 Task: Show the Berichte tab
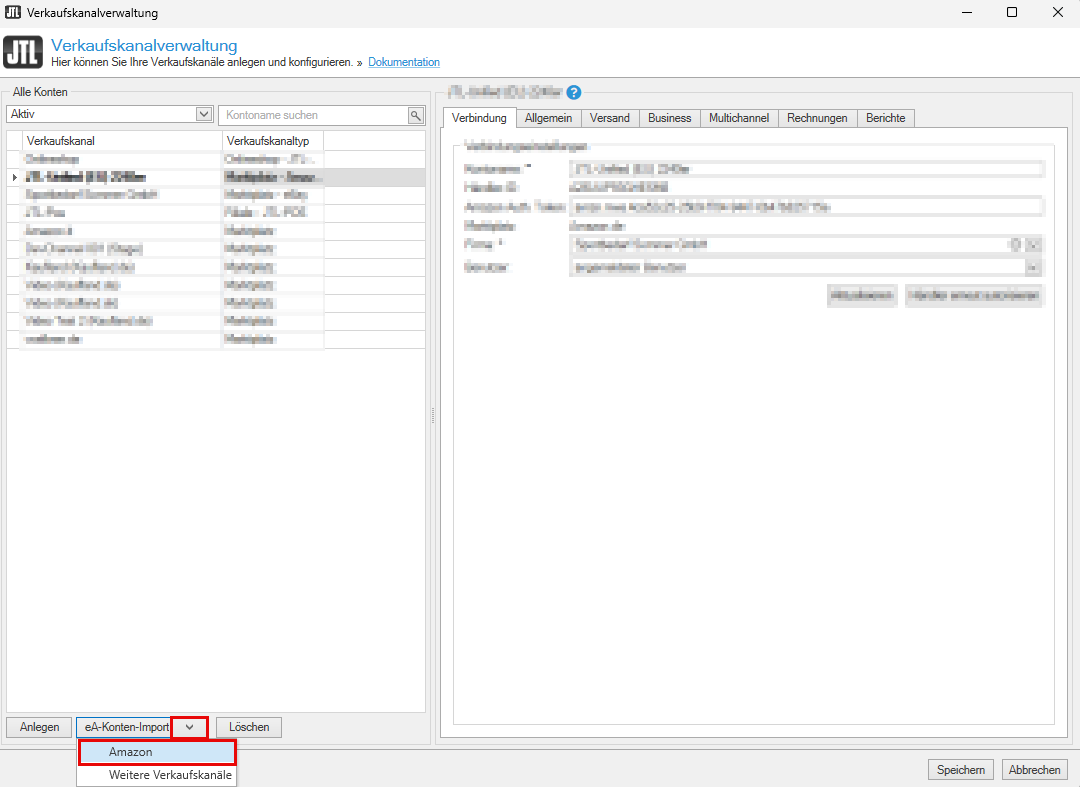(x=886, y=118)
